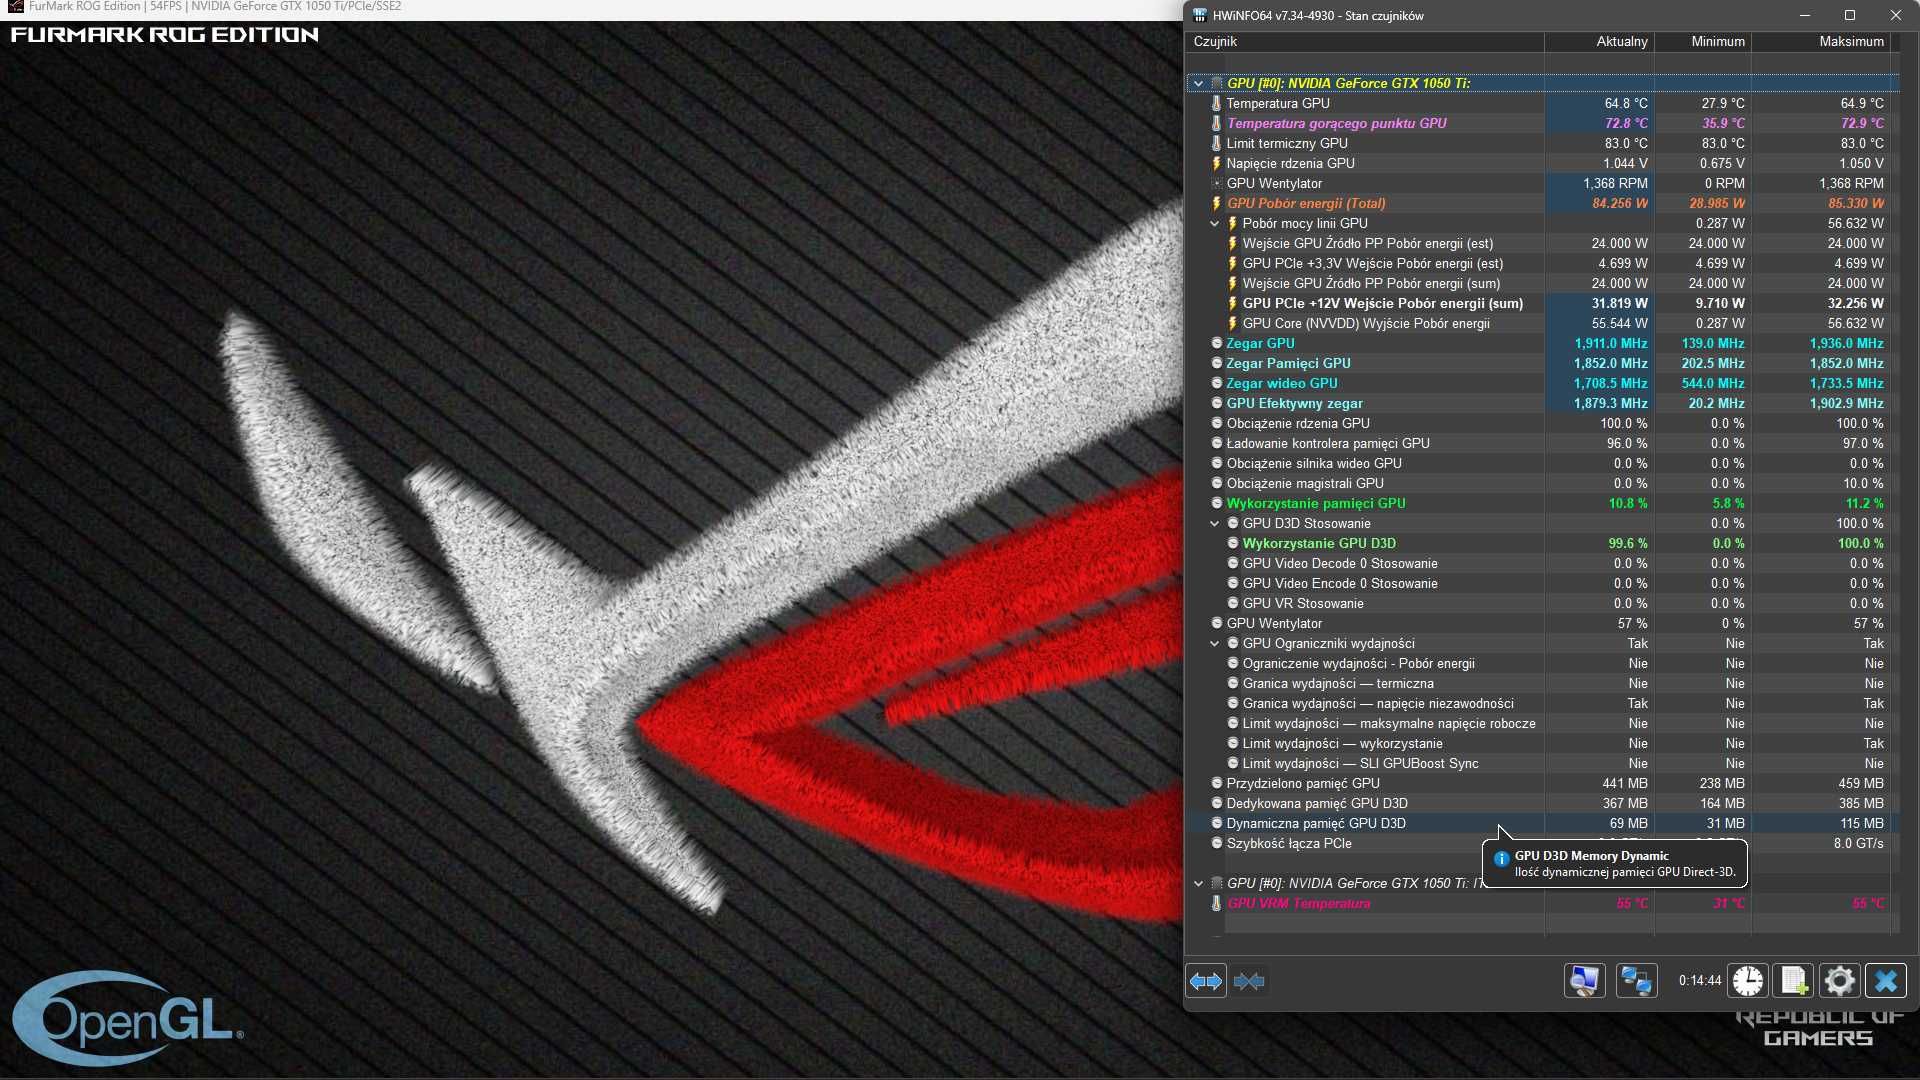
Task: Maximize the HWiNFO64 window
Action: click(x=1850, y=15)
